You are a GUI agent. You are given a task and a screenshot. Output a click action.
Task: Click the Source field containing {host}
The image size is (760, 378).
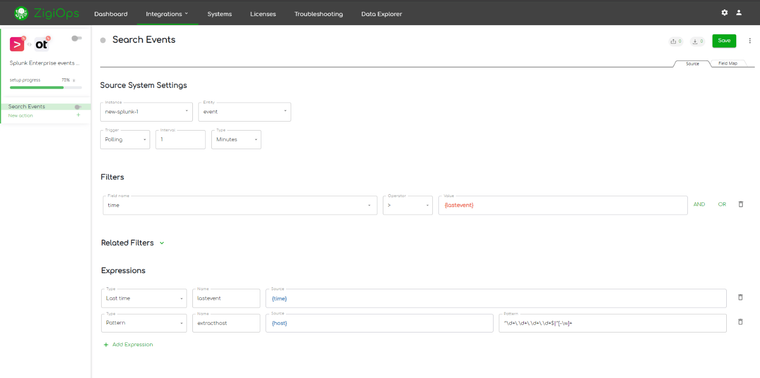click(x=379, y=323)
